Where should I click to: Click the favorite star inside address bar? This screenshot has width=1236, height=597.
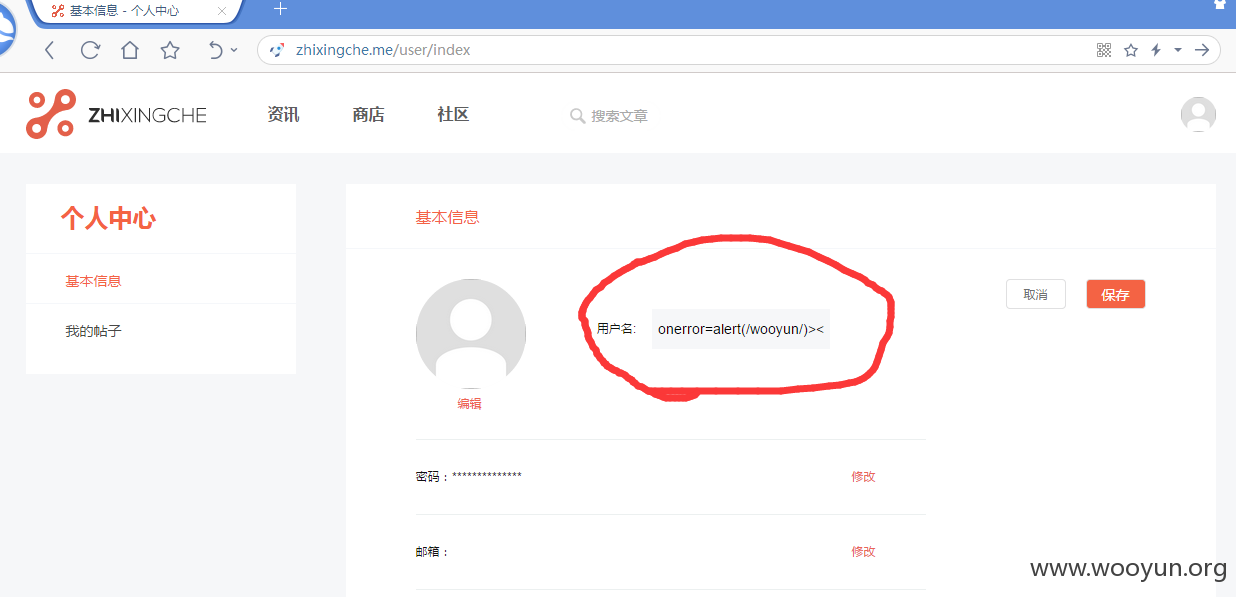coord(1131,50)
